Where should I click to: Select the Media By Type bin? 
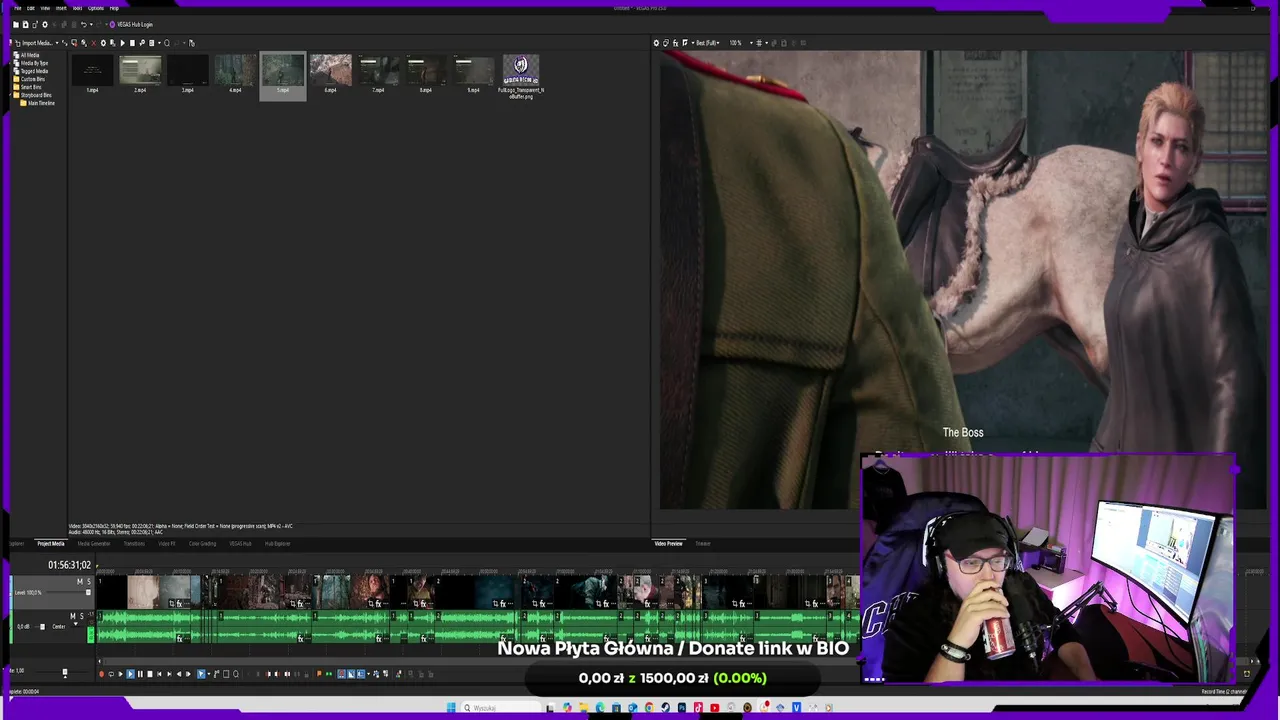pyautogui.click(x=34, y=63)
